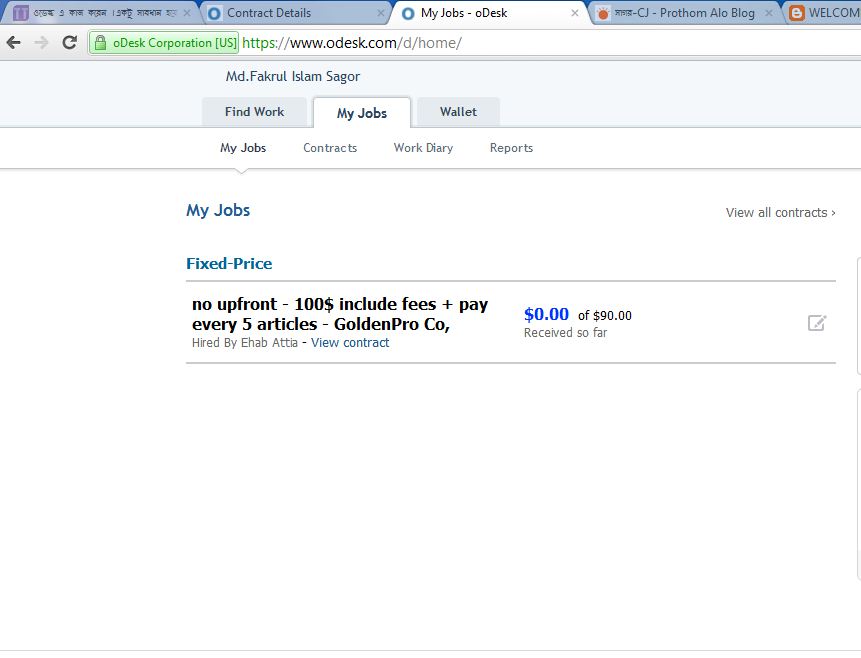The image size is (861, 658).
Task: Open the Reports sub-navigation item
Action: pos(511,148)
